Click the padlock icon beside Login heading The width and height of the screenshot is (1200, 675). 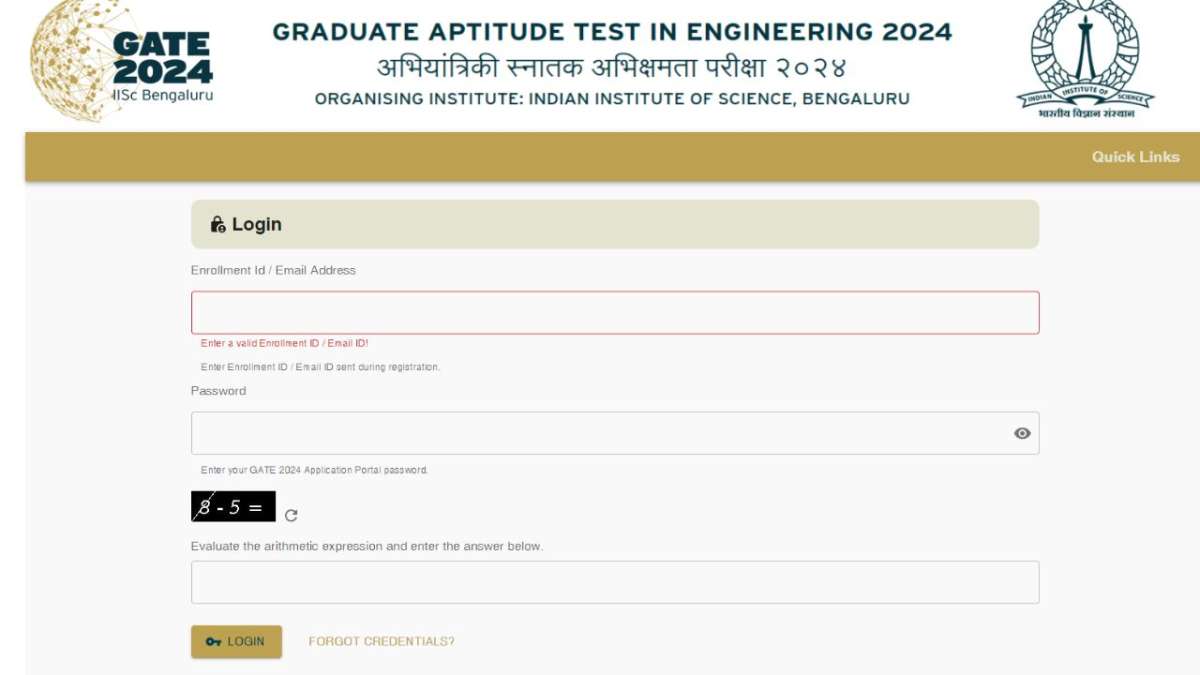(x=218, y=224)
